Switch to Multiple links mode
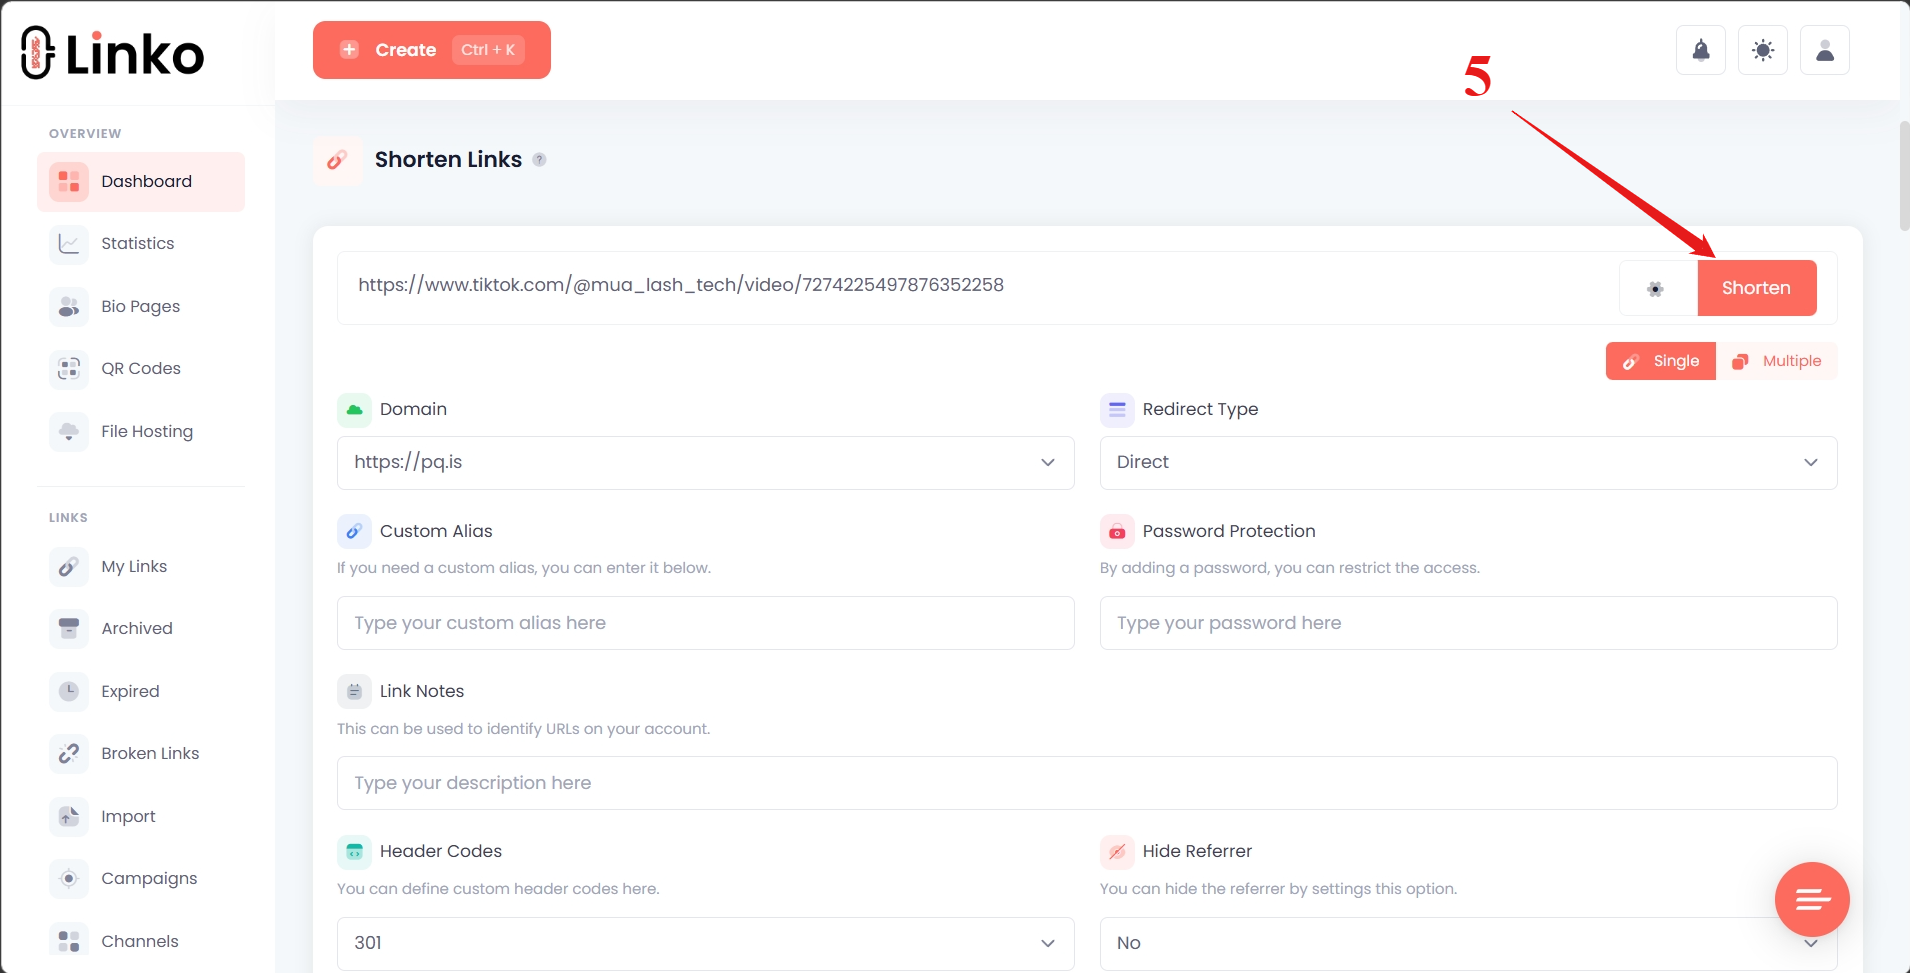1910x973 pixels. pos(1777,361)
